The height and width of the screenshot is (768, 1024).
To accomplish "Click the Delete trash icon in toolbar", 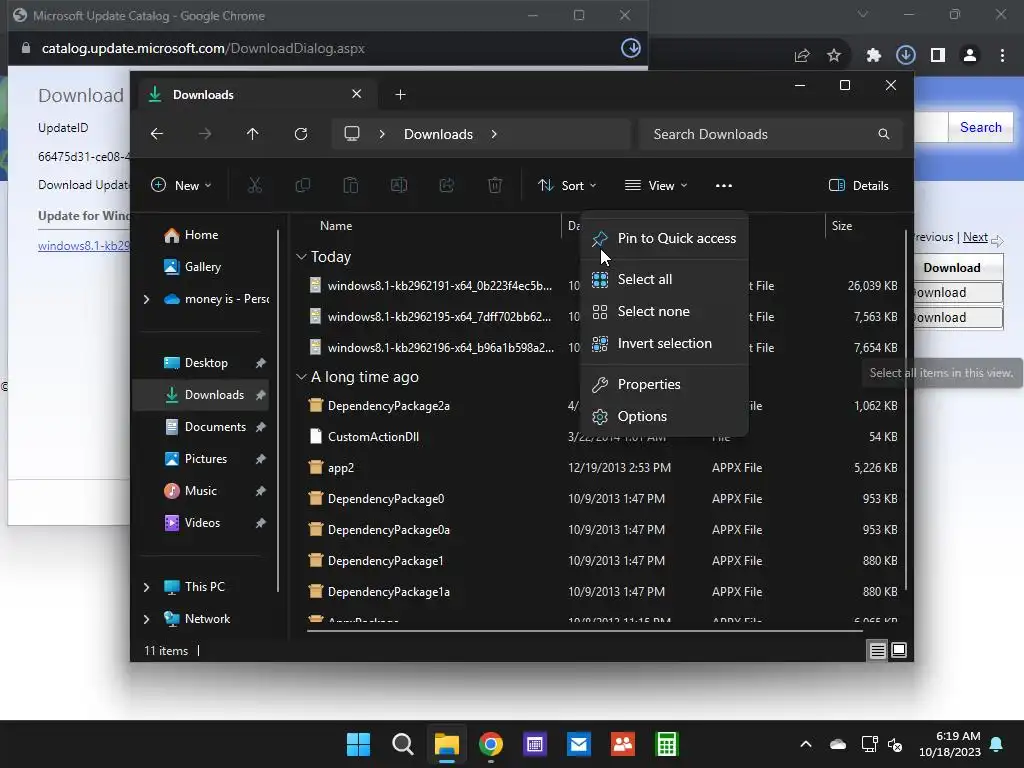I will click(495, 185).
